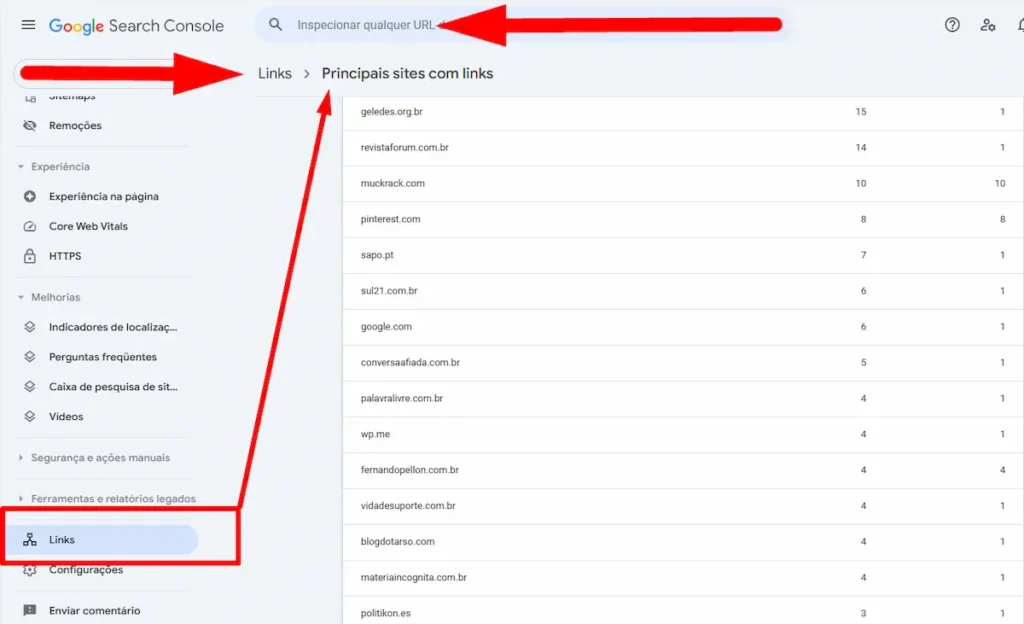Open the Vídeos report
Screen dimensions: 1024x624
(66, 416)
